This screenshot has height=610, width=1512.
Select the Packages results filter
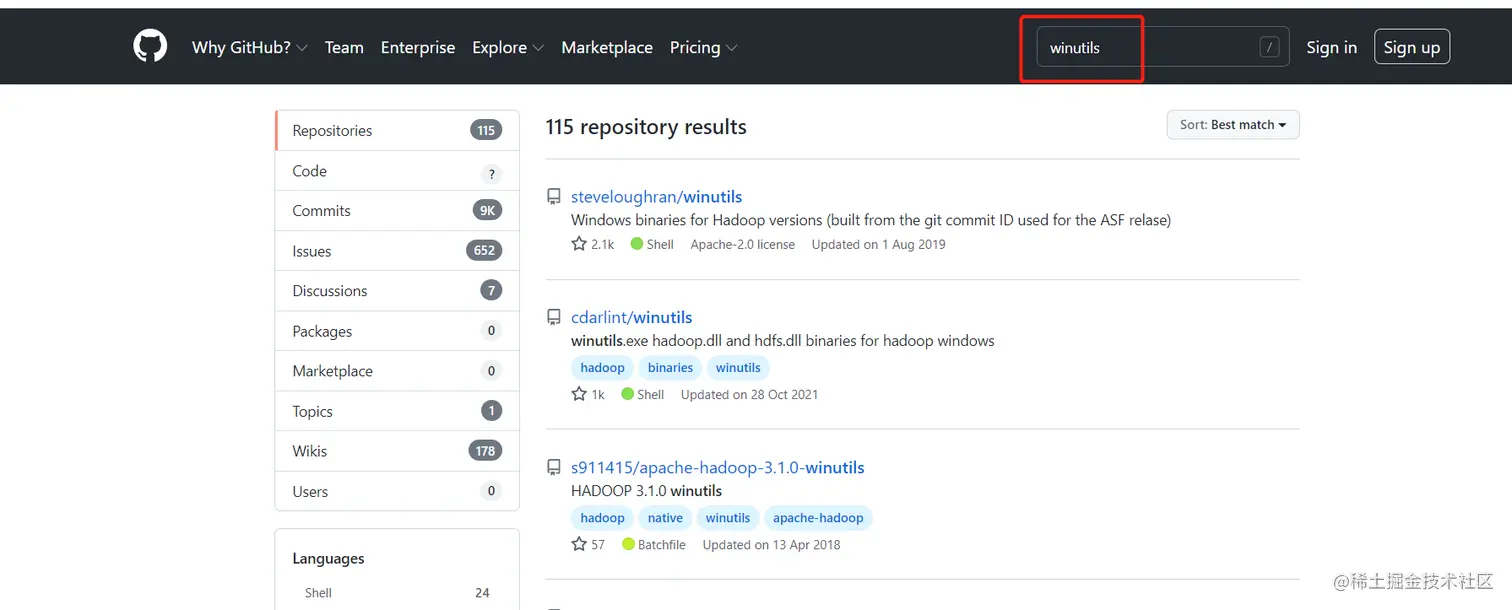coord(397,331)
